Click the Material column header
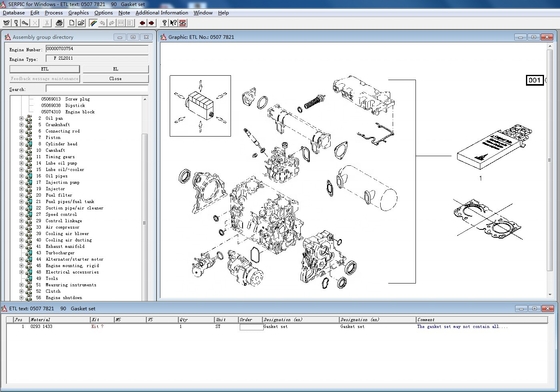 [x=59, y=320]
